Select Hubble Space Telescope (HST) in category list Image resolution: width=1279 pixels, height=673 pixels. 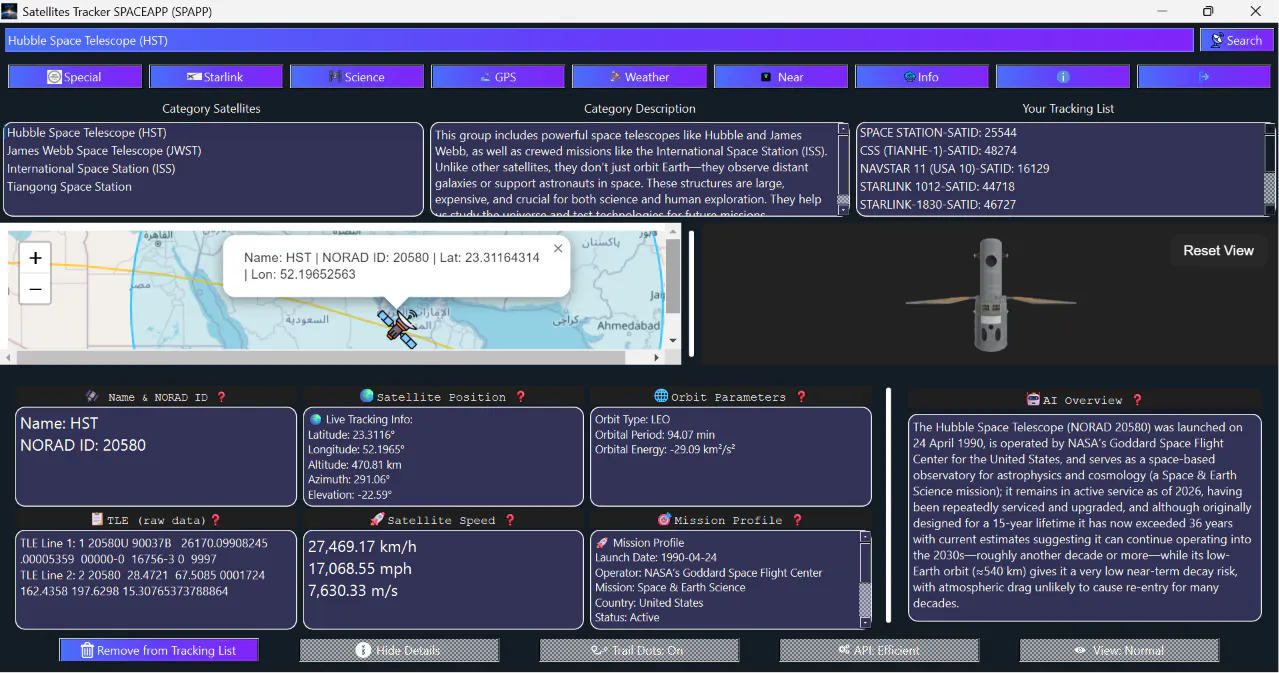(87, 132)
